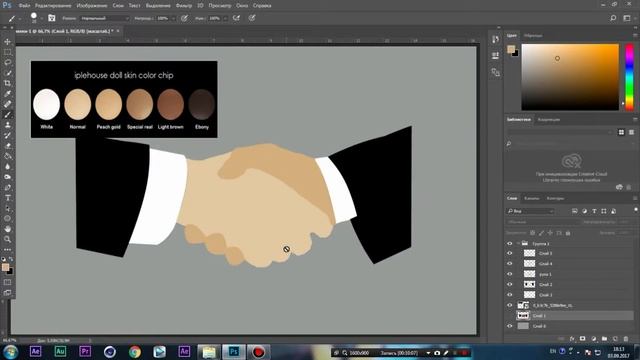Hide layer Слой 4

[509, 264]
